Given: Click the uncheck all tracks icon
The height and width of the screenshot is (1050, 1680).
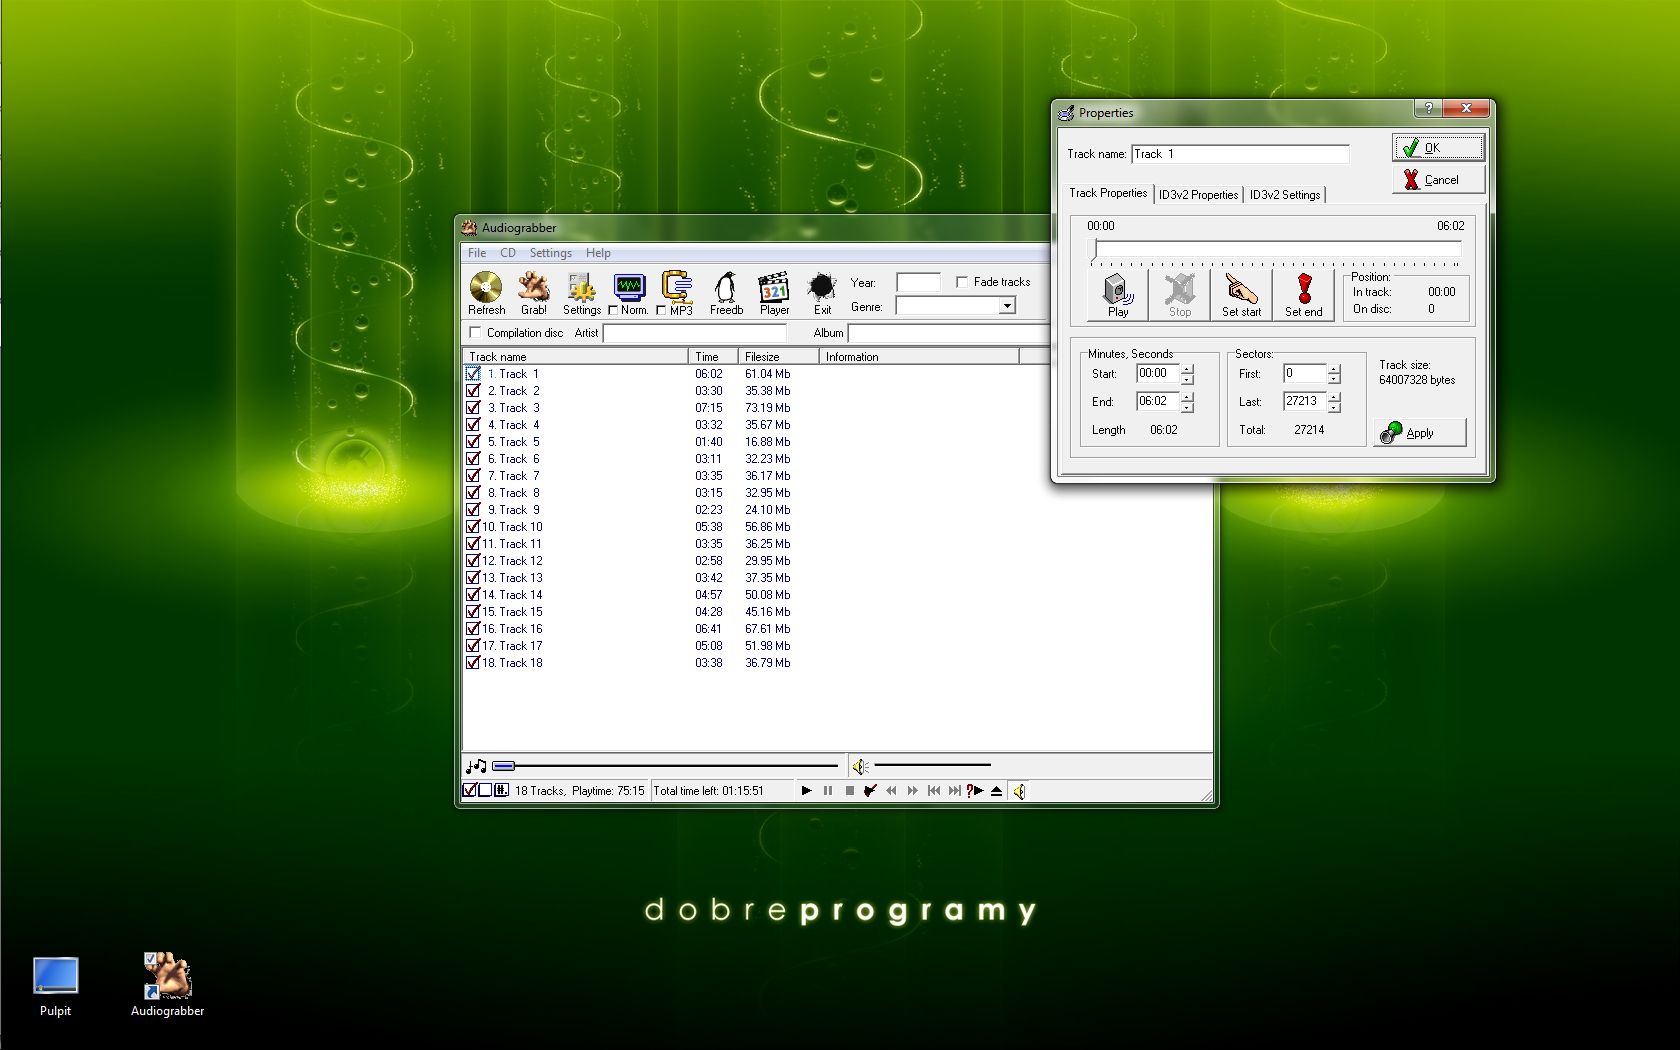Looking at the screenshot, I should click(x=485, y=790).
